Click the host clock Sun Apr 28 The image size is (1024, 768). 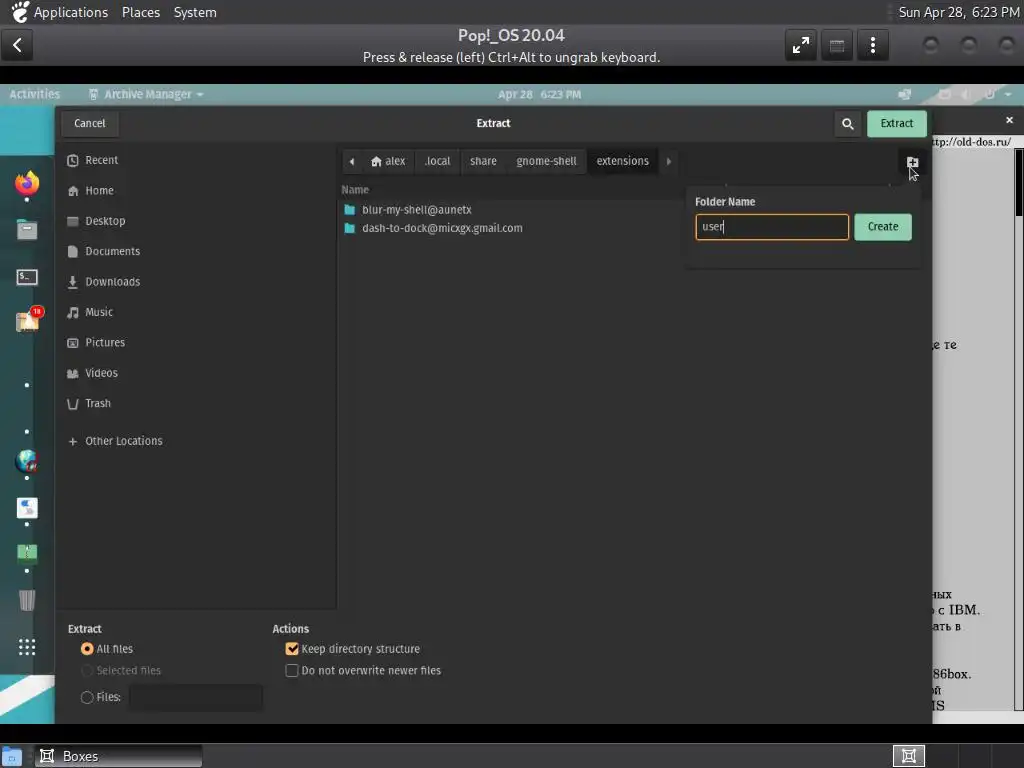958,12
